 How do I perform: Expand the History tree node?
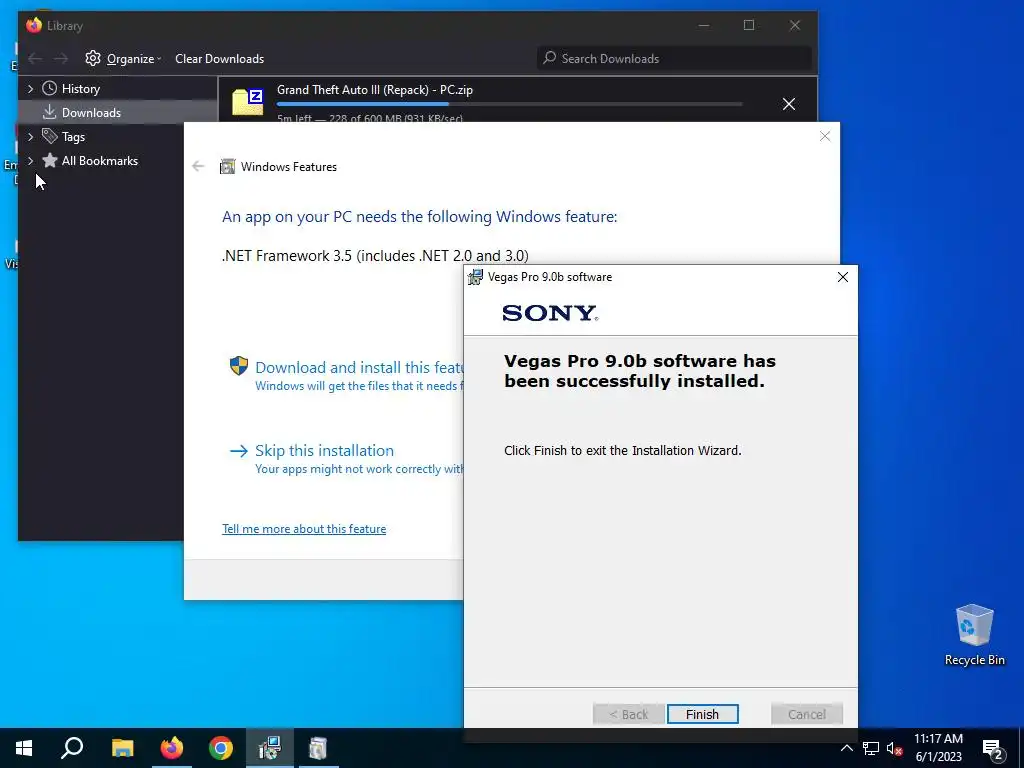tap(30, 88)
